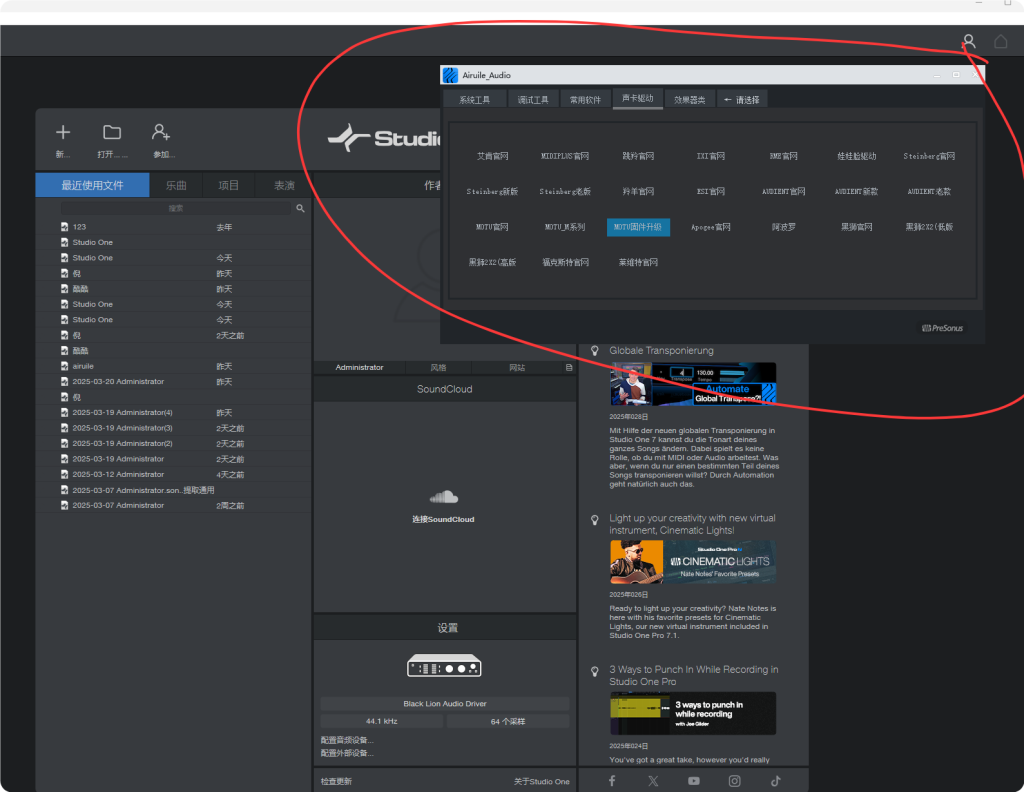The height and width of the screenshot is (792, 1024).
Task: Open the MIDIPLUS官网 button
Action: [565, 156]
